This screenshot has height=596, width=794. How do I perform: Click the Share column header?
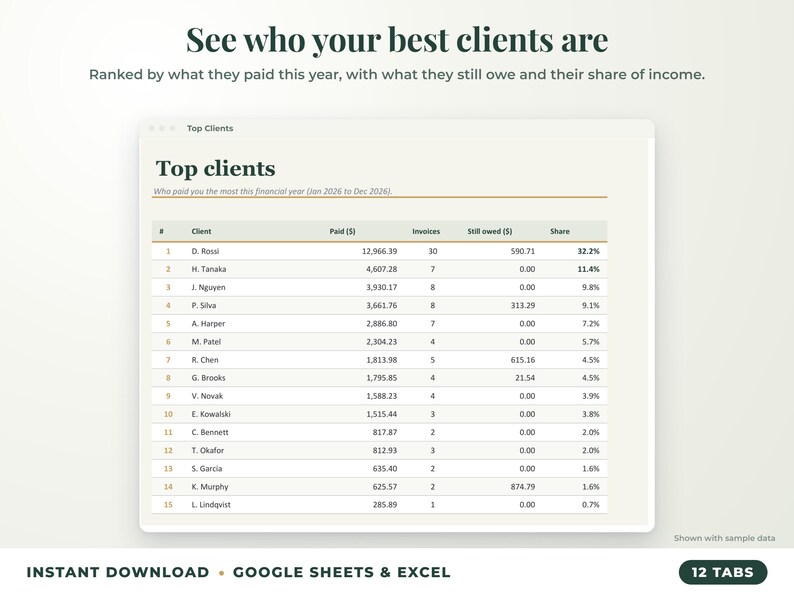[560, 231]
